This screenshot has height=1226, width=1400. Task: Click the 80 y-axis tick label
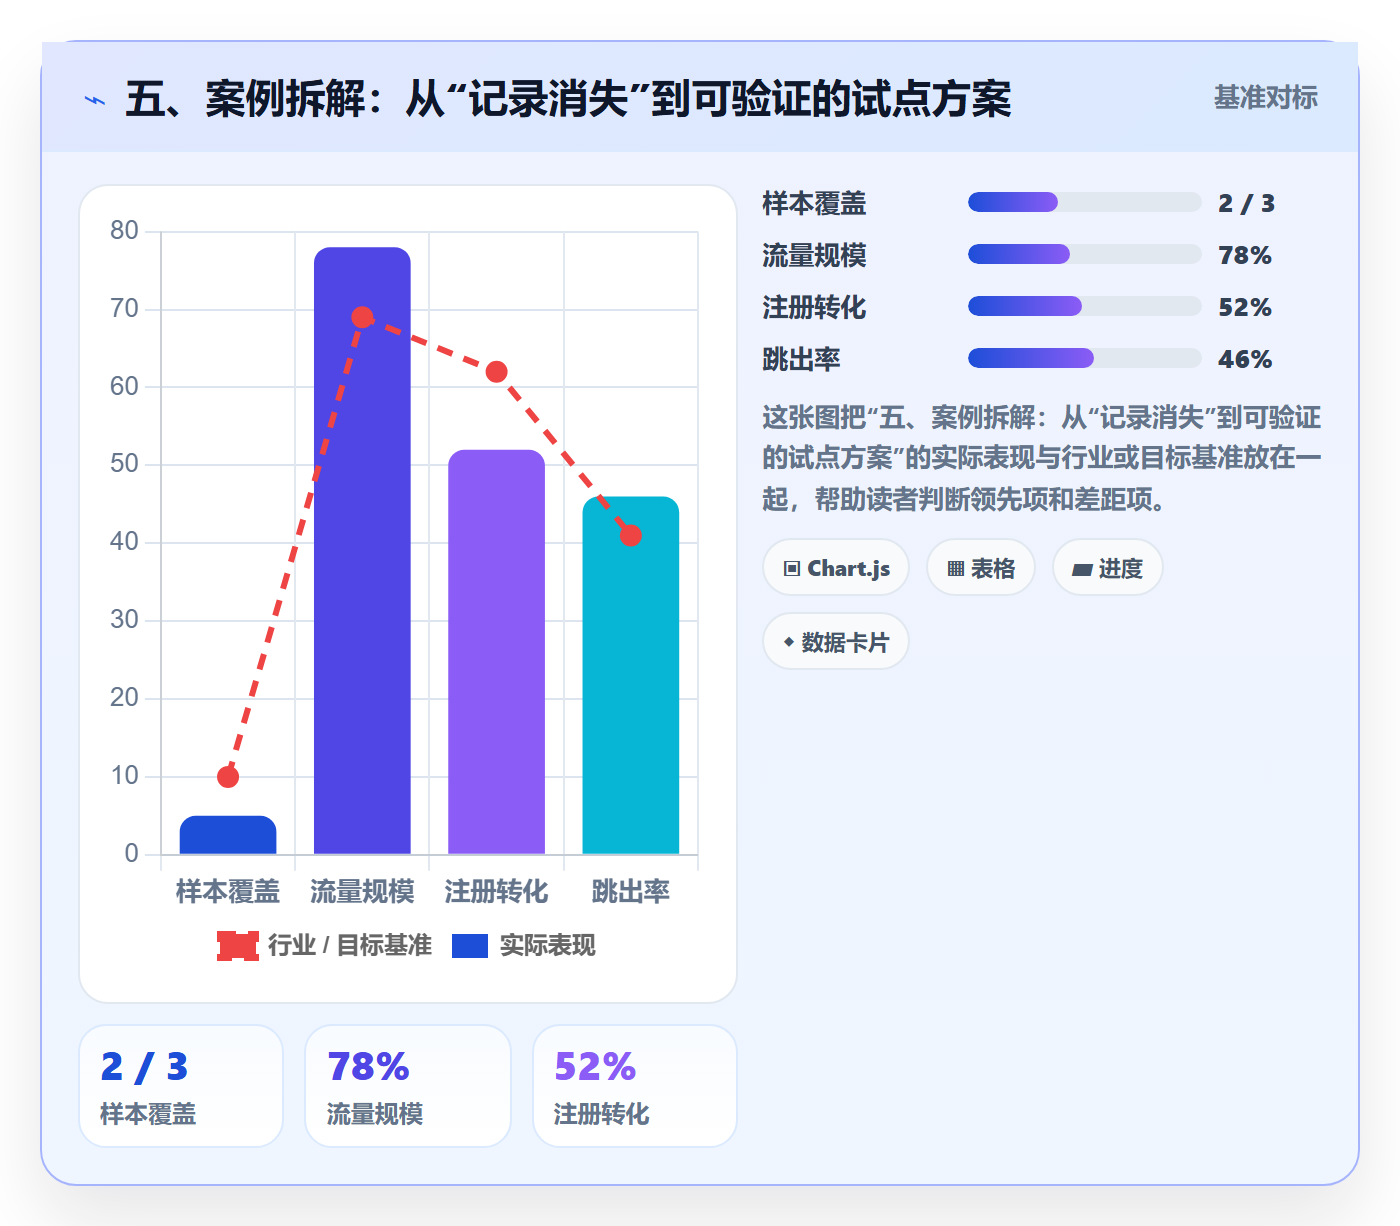pyautogui.click(x=125, y=230)
